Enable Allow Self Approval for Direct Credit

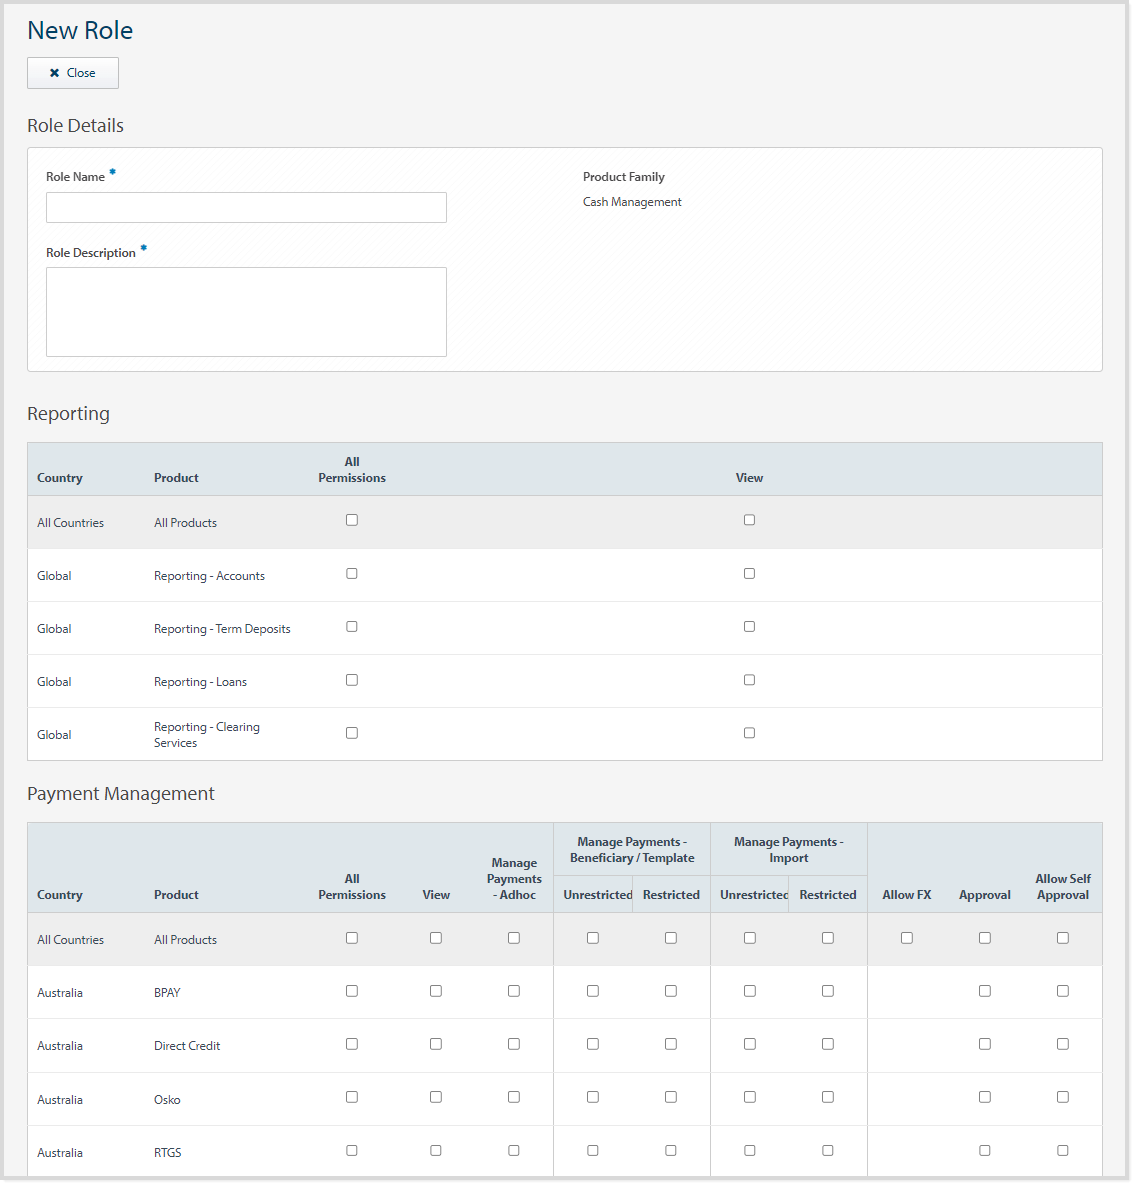coord(1063,1044)
